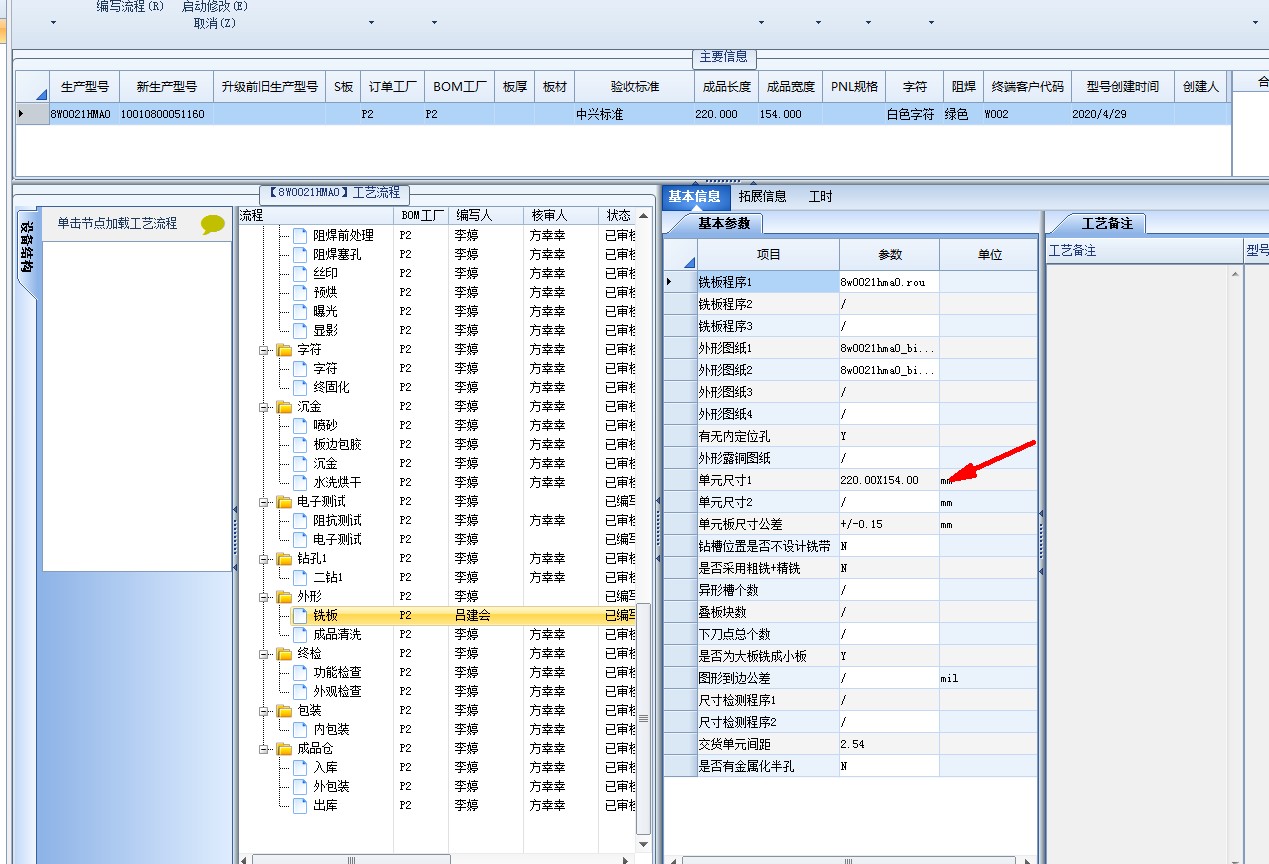Collapse the 包装 folder node
The width and height of the screenshot is (1269, 864).
[x=265, y=711]
